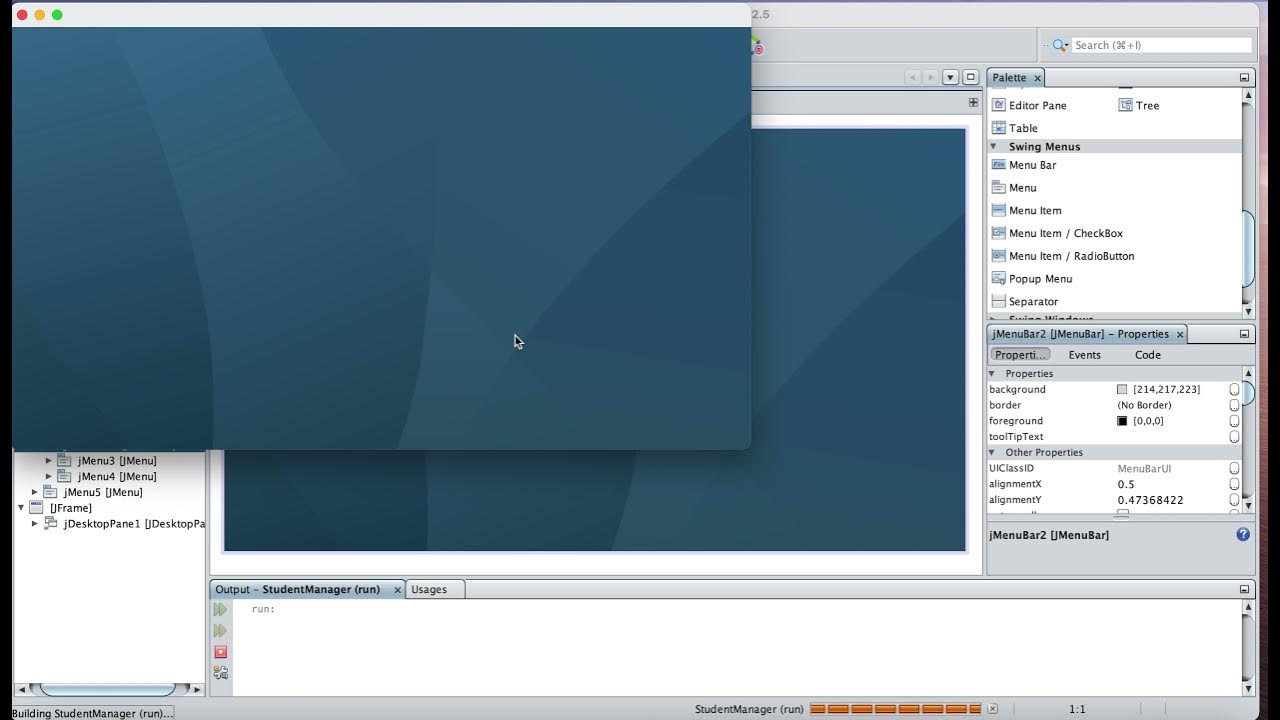The width and height of the screenshot is (1280, 720).
Task: Choose the Menu Item palette component
Action: pyautogui.click(x=1026, y=211)
